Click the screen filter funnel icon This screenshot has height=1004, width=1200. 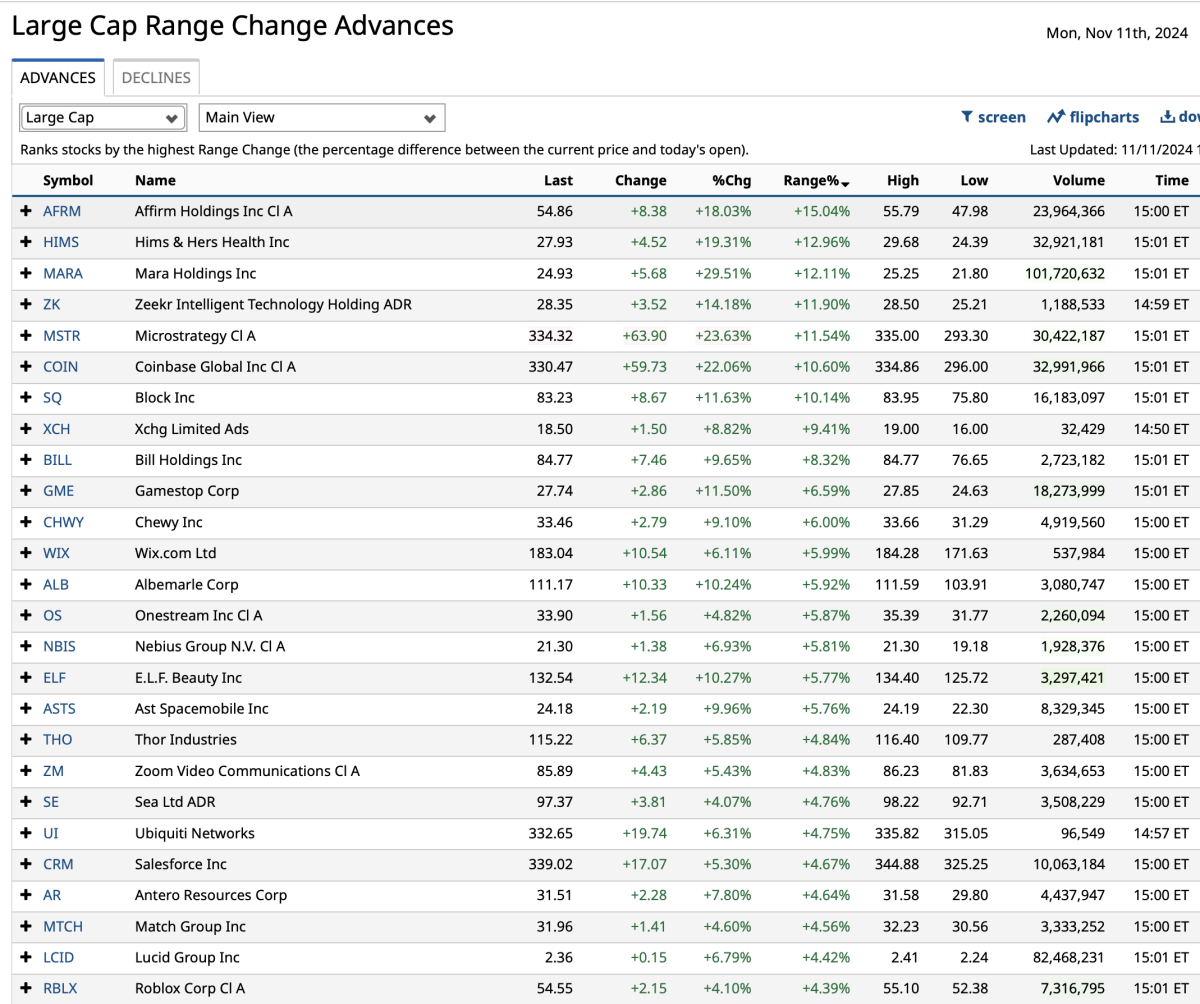point(967,117)
